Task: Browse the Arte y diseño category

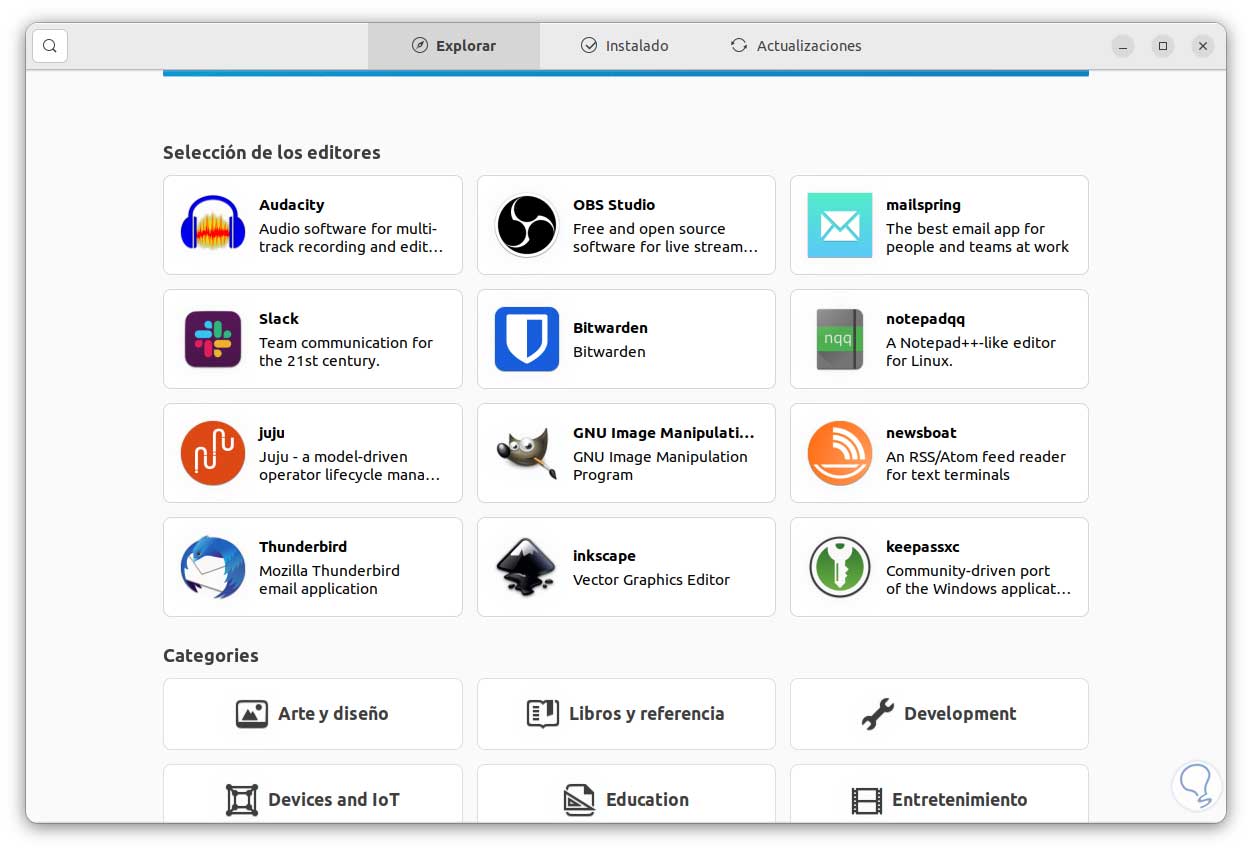Action: pyautogui.click(x=313, y=714)
